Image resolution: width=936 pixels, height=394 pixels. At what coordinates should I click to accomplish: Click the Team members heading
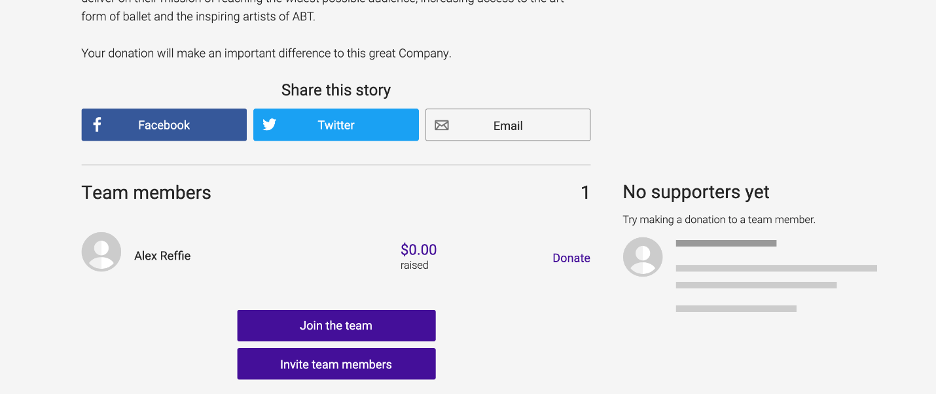[x=146, y=193]
